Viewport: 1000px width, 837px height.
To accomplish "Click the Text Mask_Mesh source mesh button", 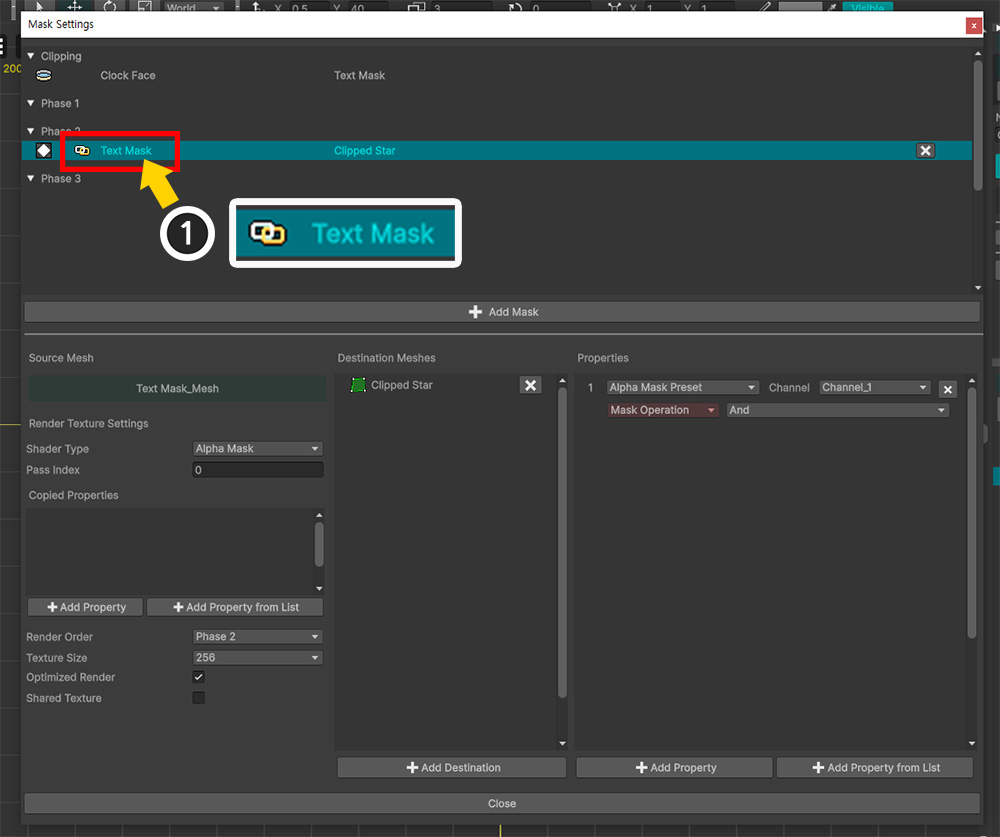I will point(177,389).
